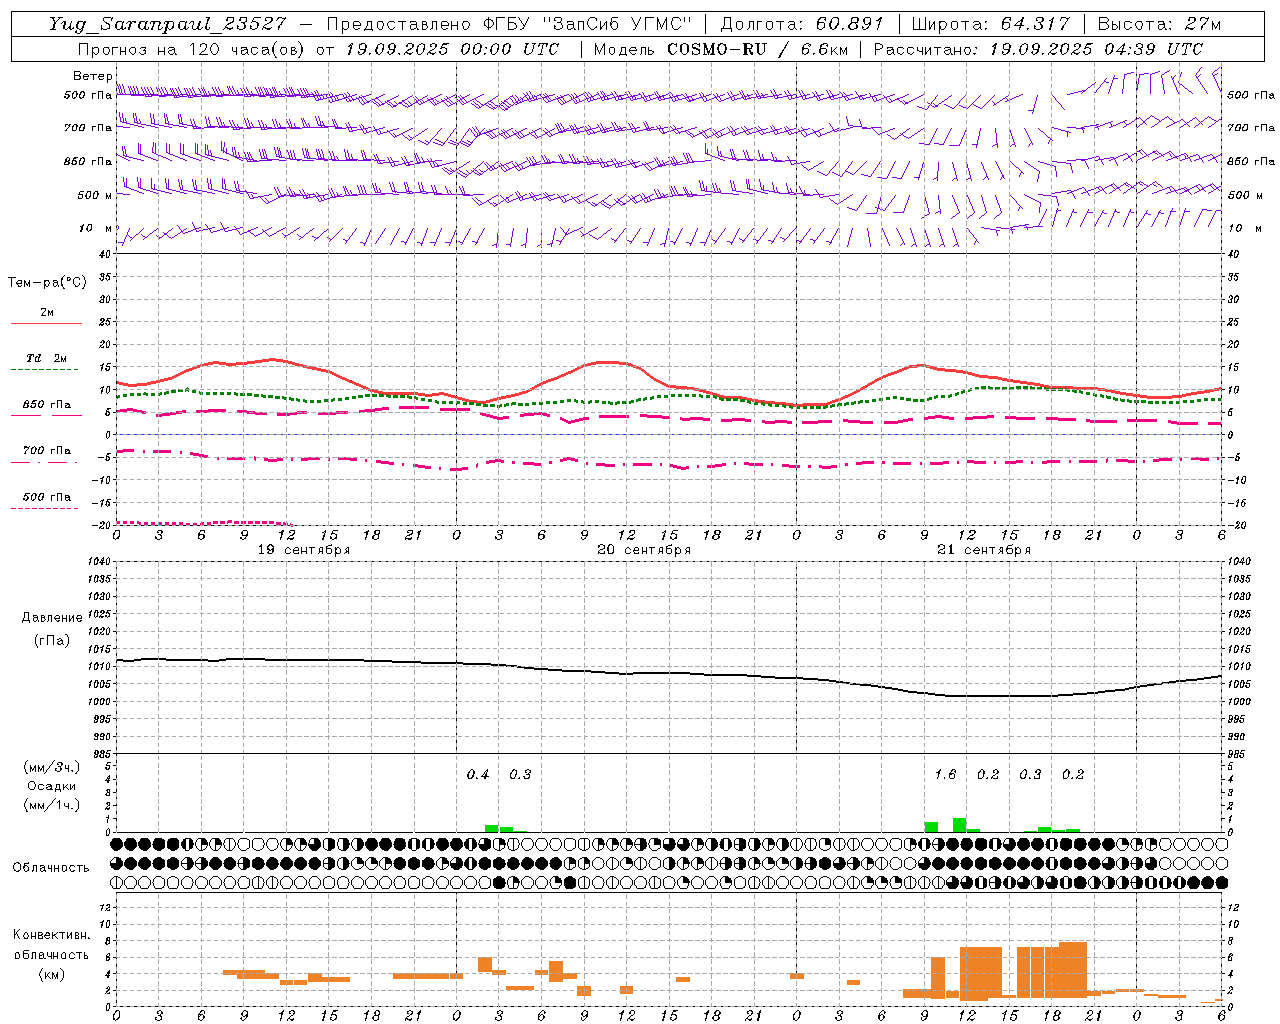Image resolution: width=1280 pixels, height=1024 pixels.
Task: Click the 'Давление' pressure panel label
Action: click(52, 618)
